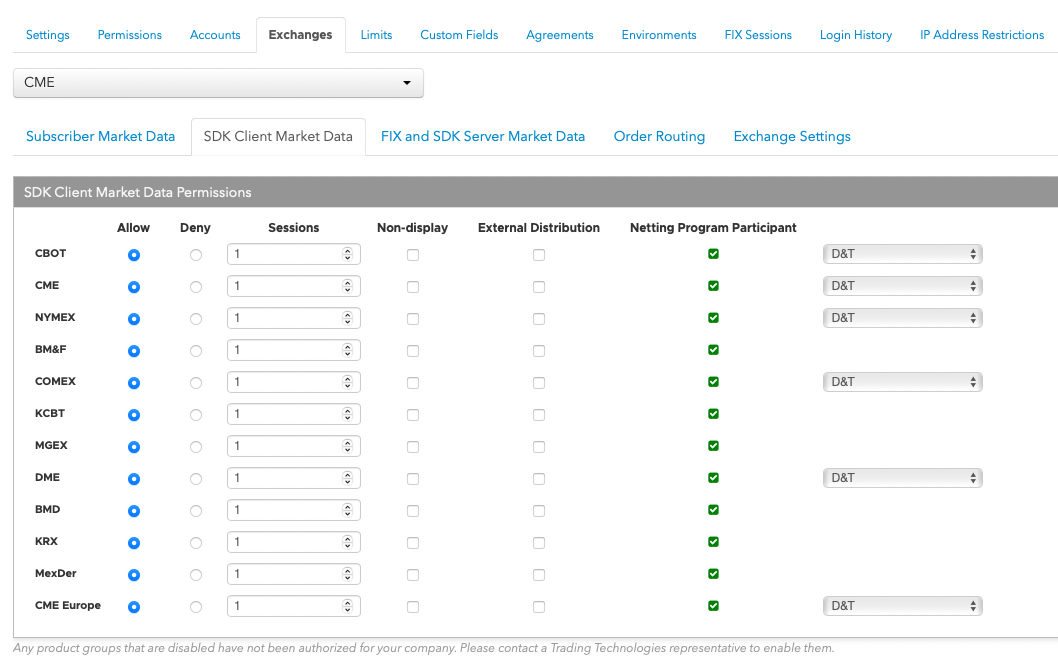Enable External Distribution for CME row

coord(538,287)
